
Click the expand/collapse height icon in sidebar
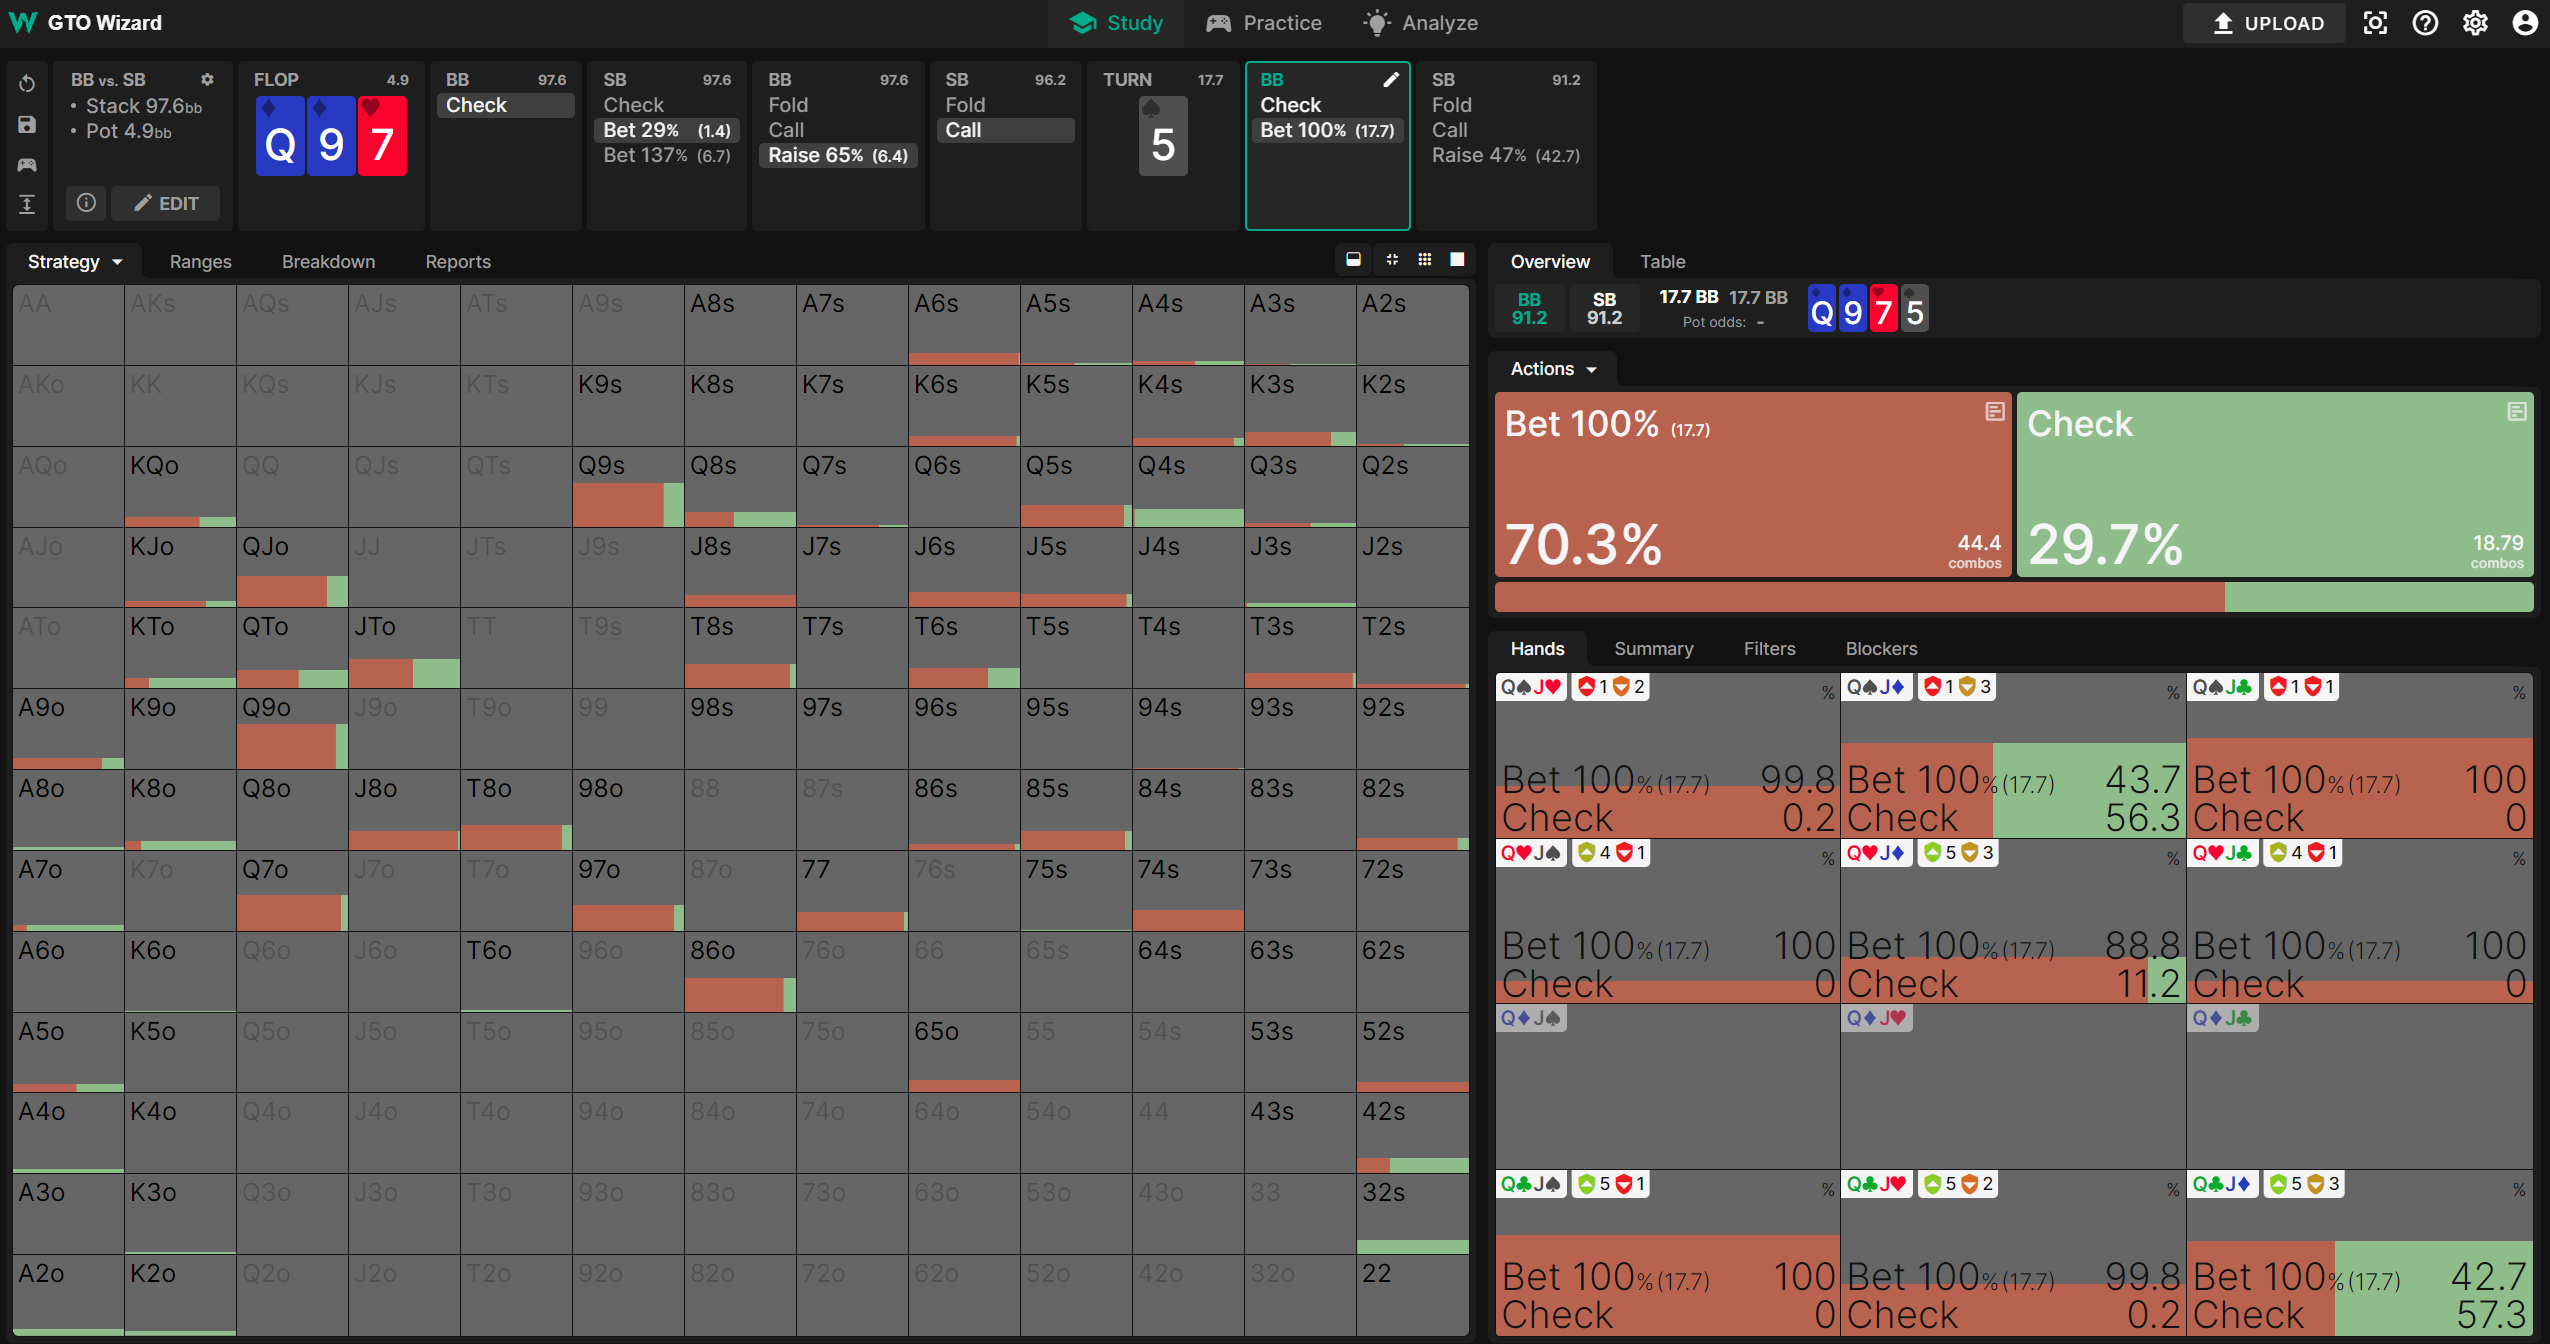[27, 204]
